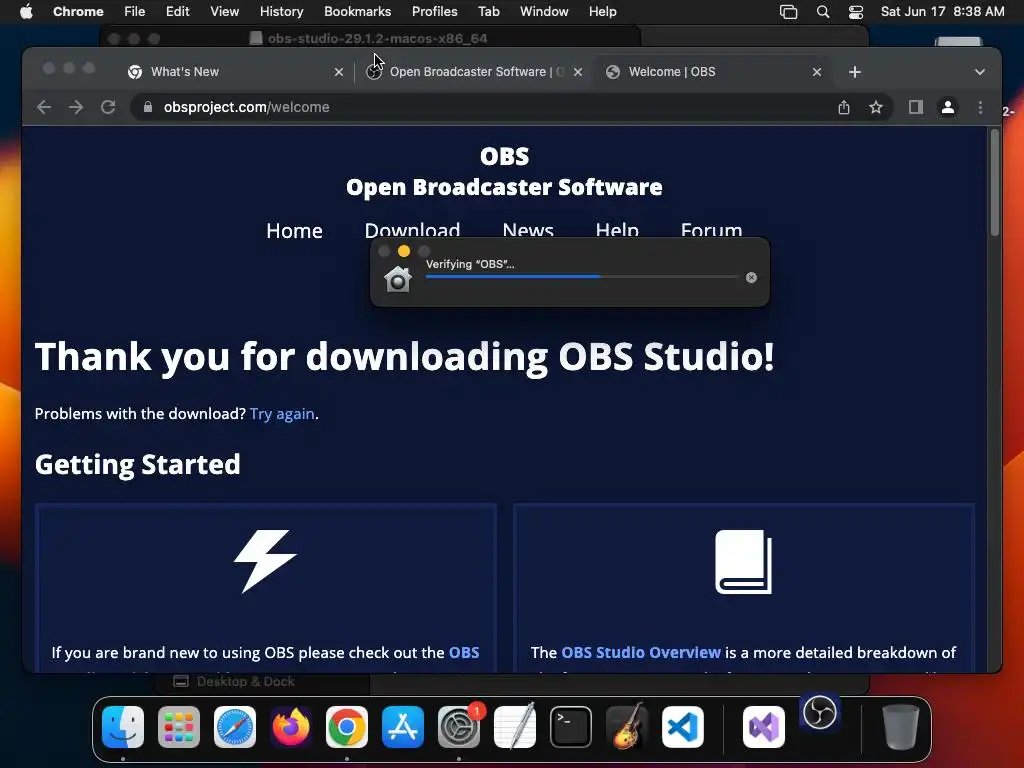Open the Window menu
Screen dimensions: 1024x768
[544, 12]
